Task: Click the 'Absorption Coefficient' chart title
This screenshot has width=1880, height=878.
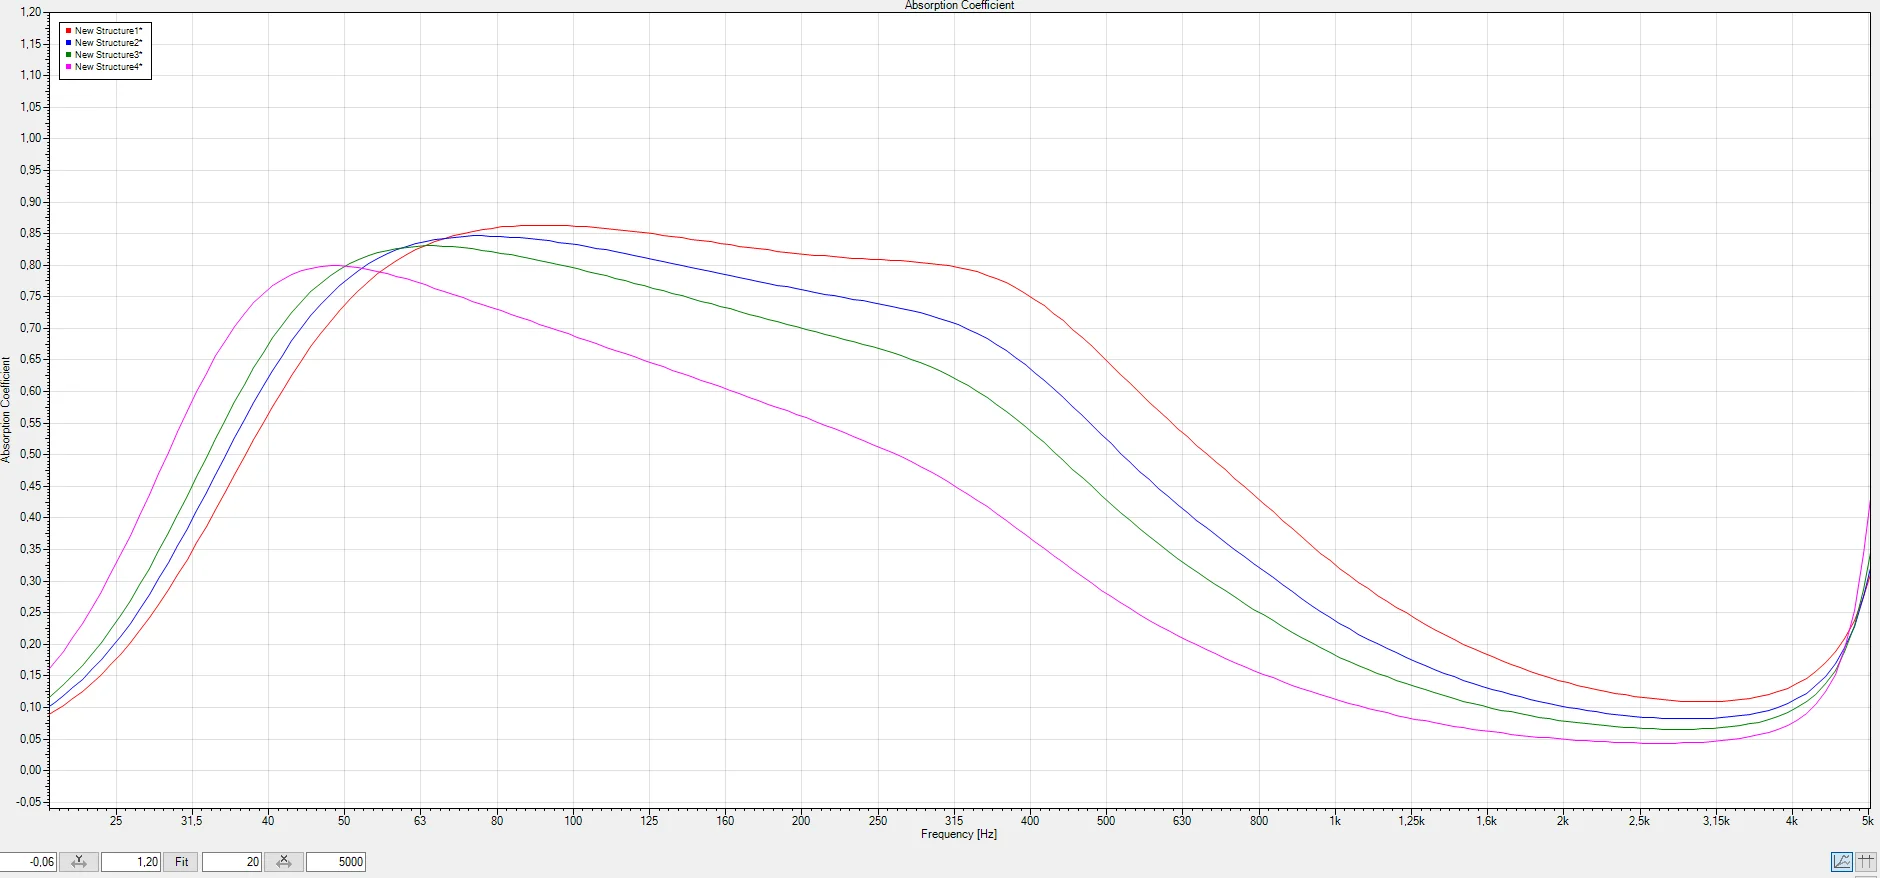Action: point(959,5)
